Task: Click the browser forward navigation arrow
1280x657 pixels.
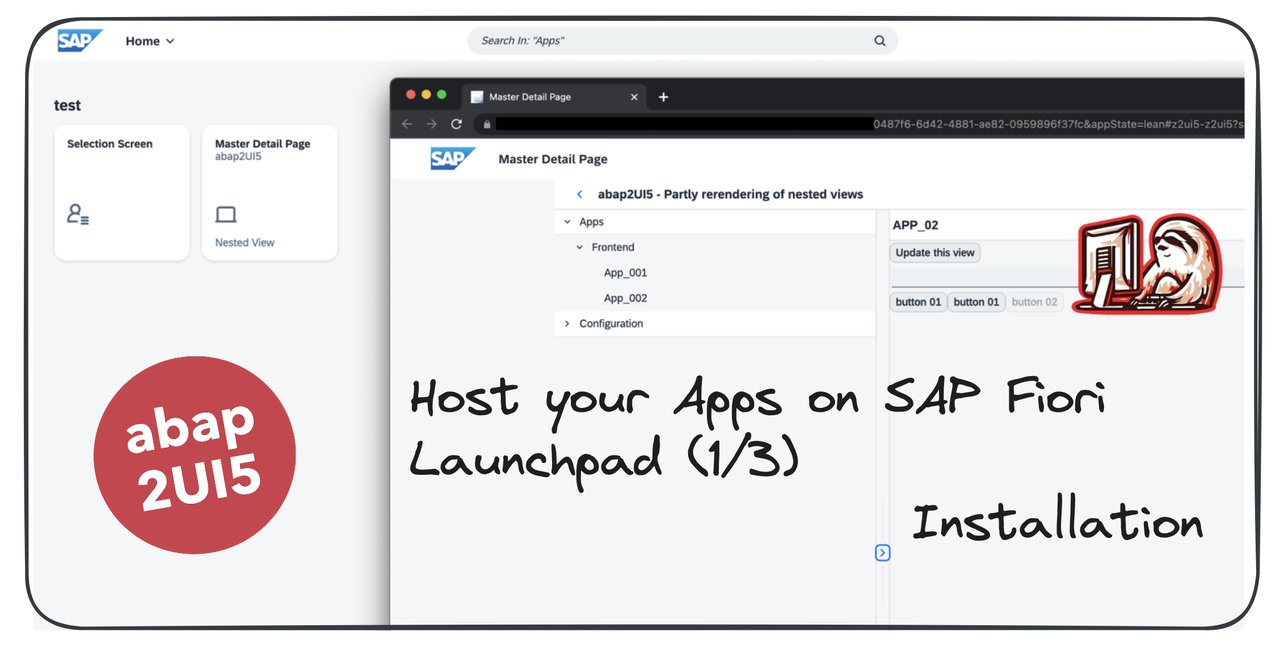Action: 432,123
